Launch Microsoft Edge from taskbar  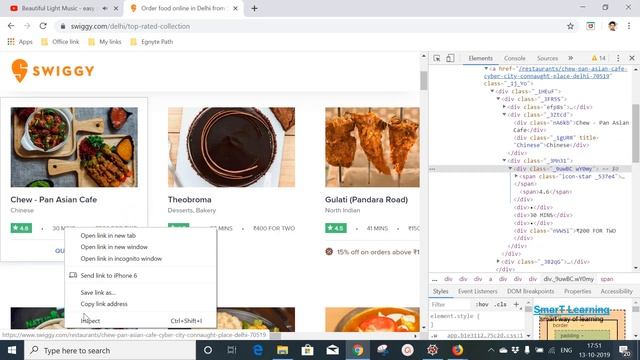(x=258, y=350)
